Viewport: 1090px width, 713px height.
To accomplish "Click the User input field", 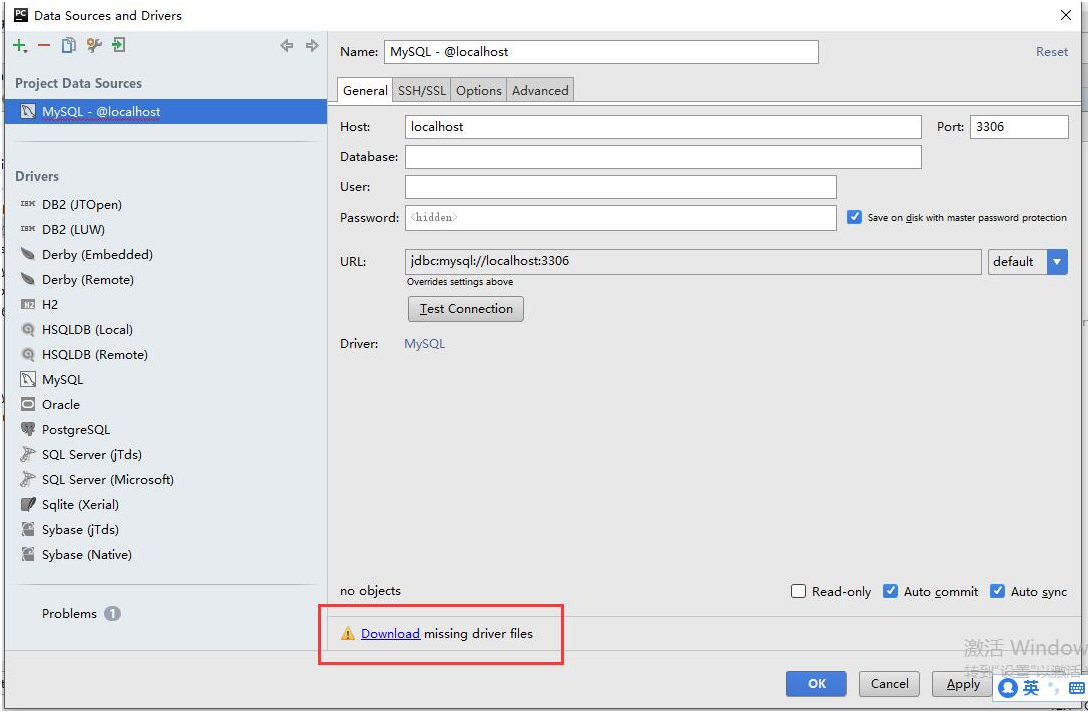I will (x=621, y=187).
